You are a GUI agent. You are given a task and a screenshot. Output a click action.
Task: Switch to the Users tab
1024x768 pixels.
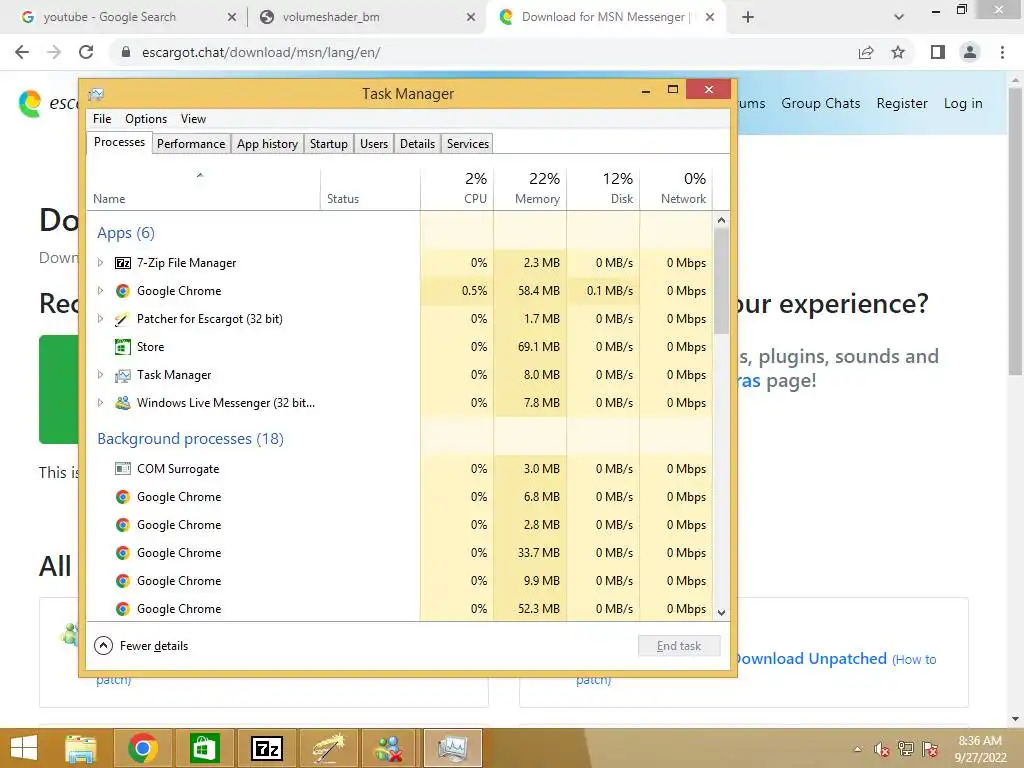(x=374, y=144)
